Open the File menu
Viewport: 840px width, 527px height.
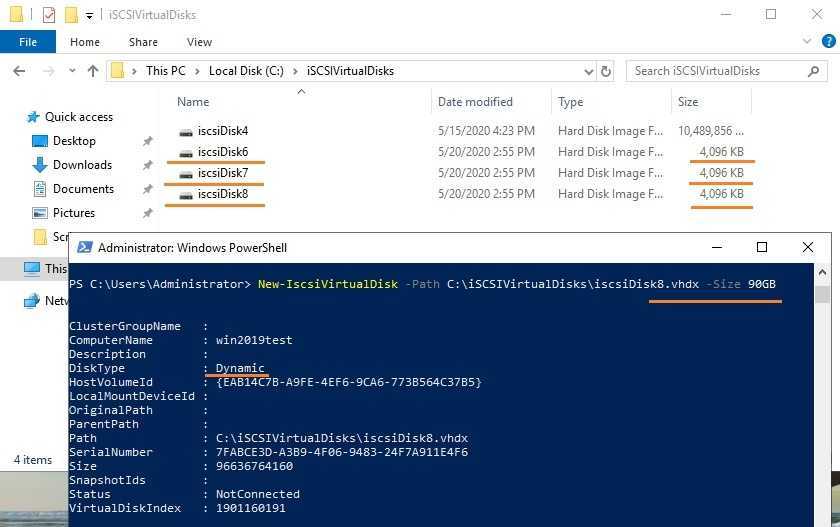tap(27, 42)
